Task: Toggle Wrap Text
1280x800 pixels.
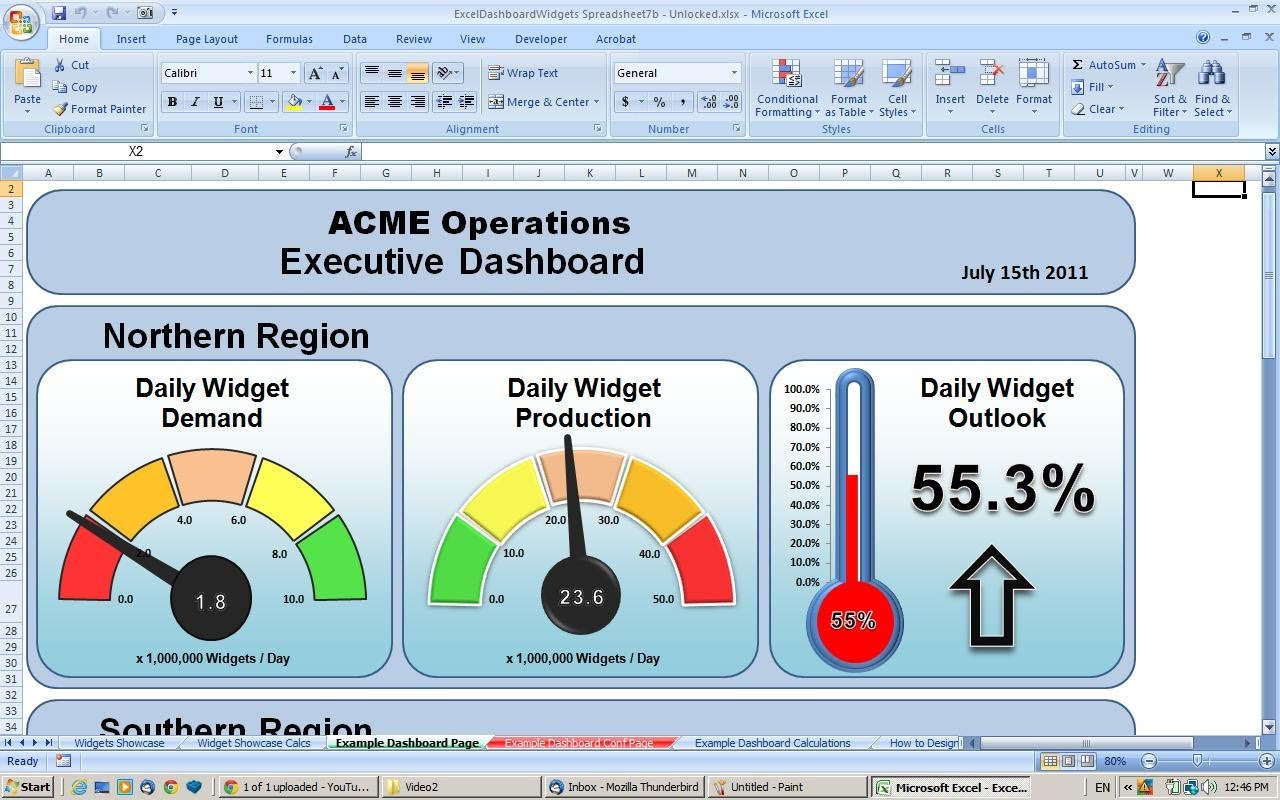Action: click(x=523, y=73)
